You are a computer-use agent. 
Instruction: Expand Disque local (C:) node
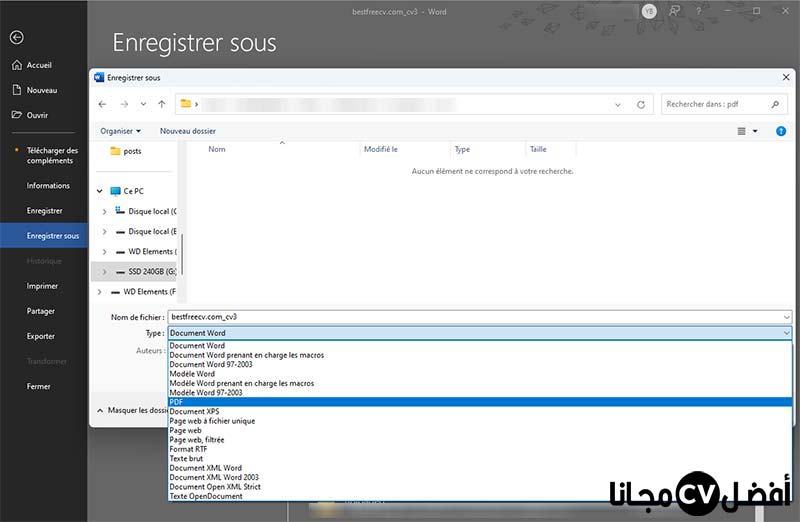pyautogui.click(x=104, y=211)
